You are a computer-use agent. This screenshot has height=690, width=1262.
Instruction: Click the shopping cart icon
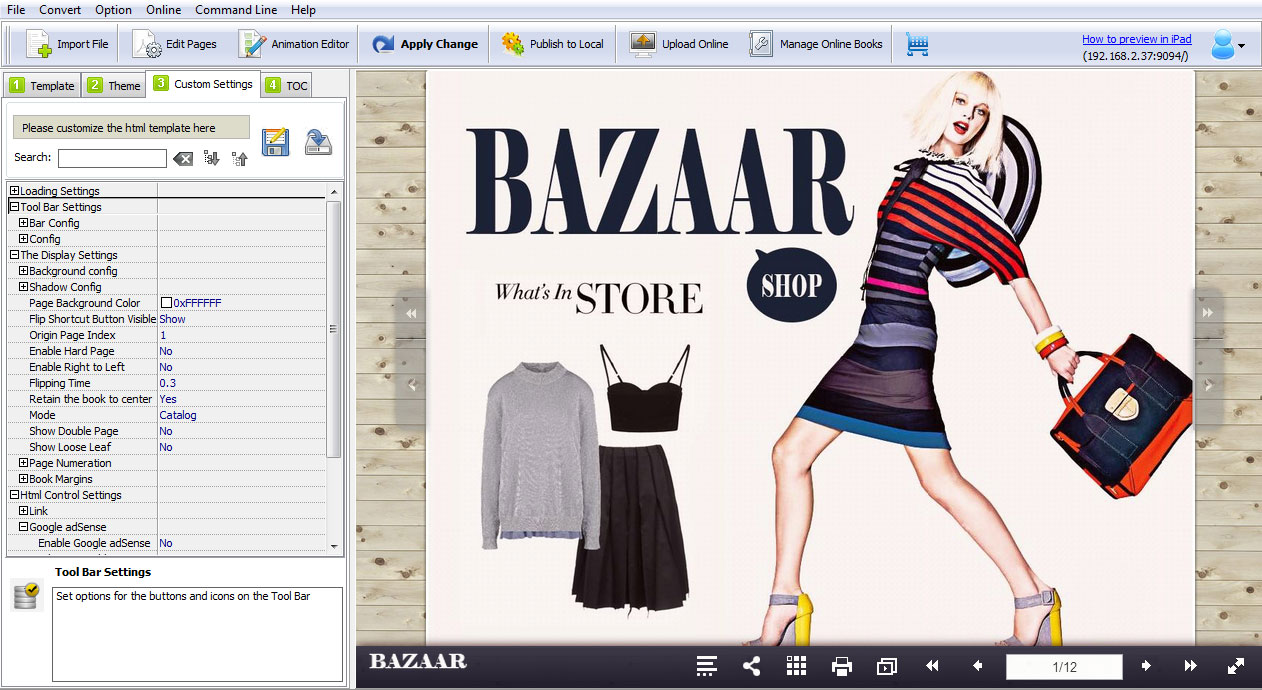coord(917,44)
